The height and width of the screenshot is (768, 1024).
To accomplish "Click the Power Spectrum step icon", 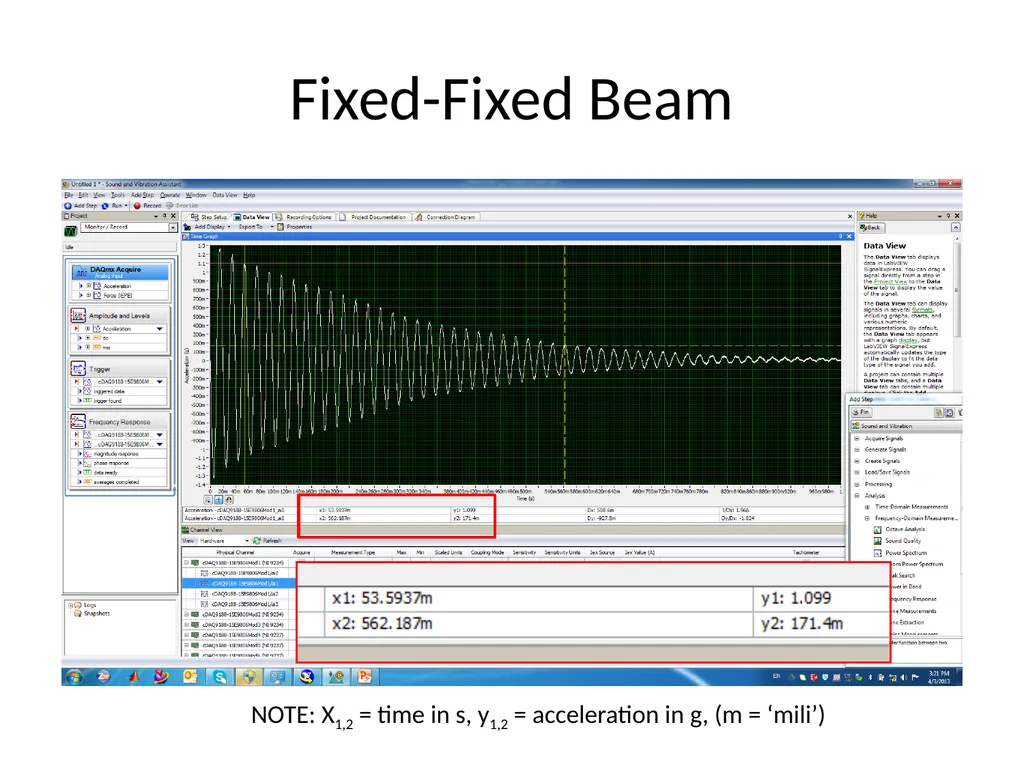I will 877,552.
